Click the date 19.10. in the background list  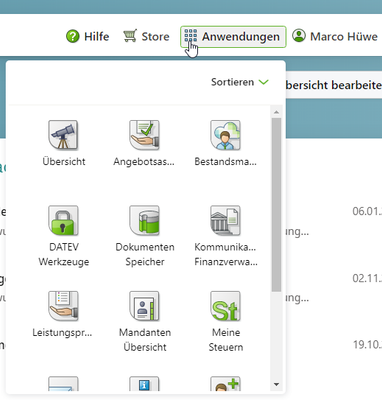[x=367, y=345]
